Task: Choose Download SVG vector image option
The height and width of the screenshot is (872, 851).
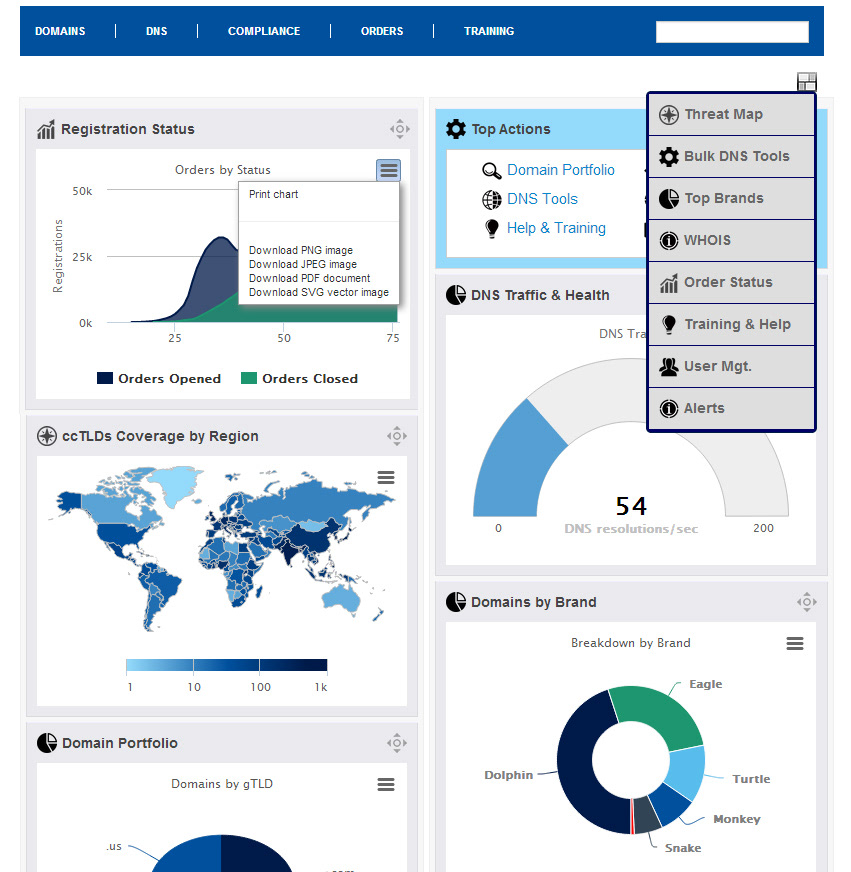Action: [x=319, y=292]
